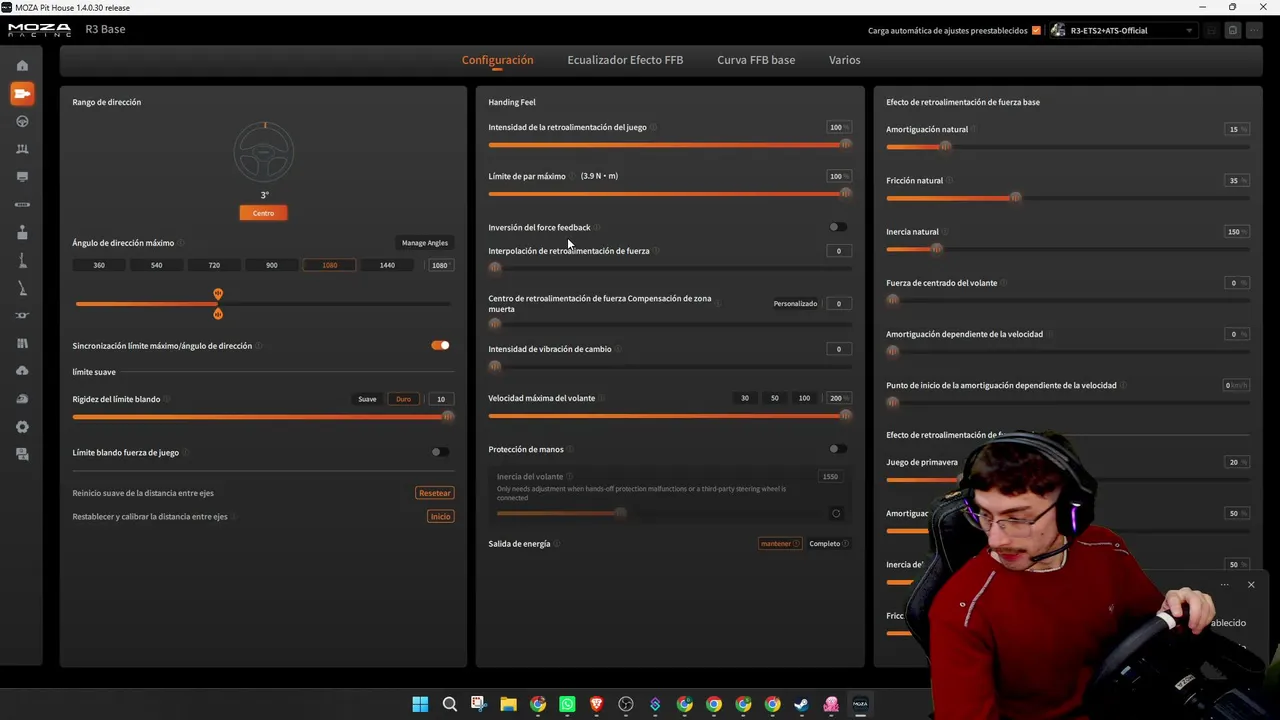Click the bottom disk icon in sidebar
Viewport: 1280px width, 720px height.
pyautogui.click(x=22, y=454)
